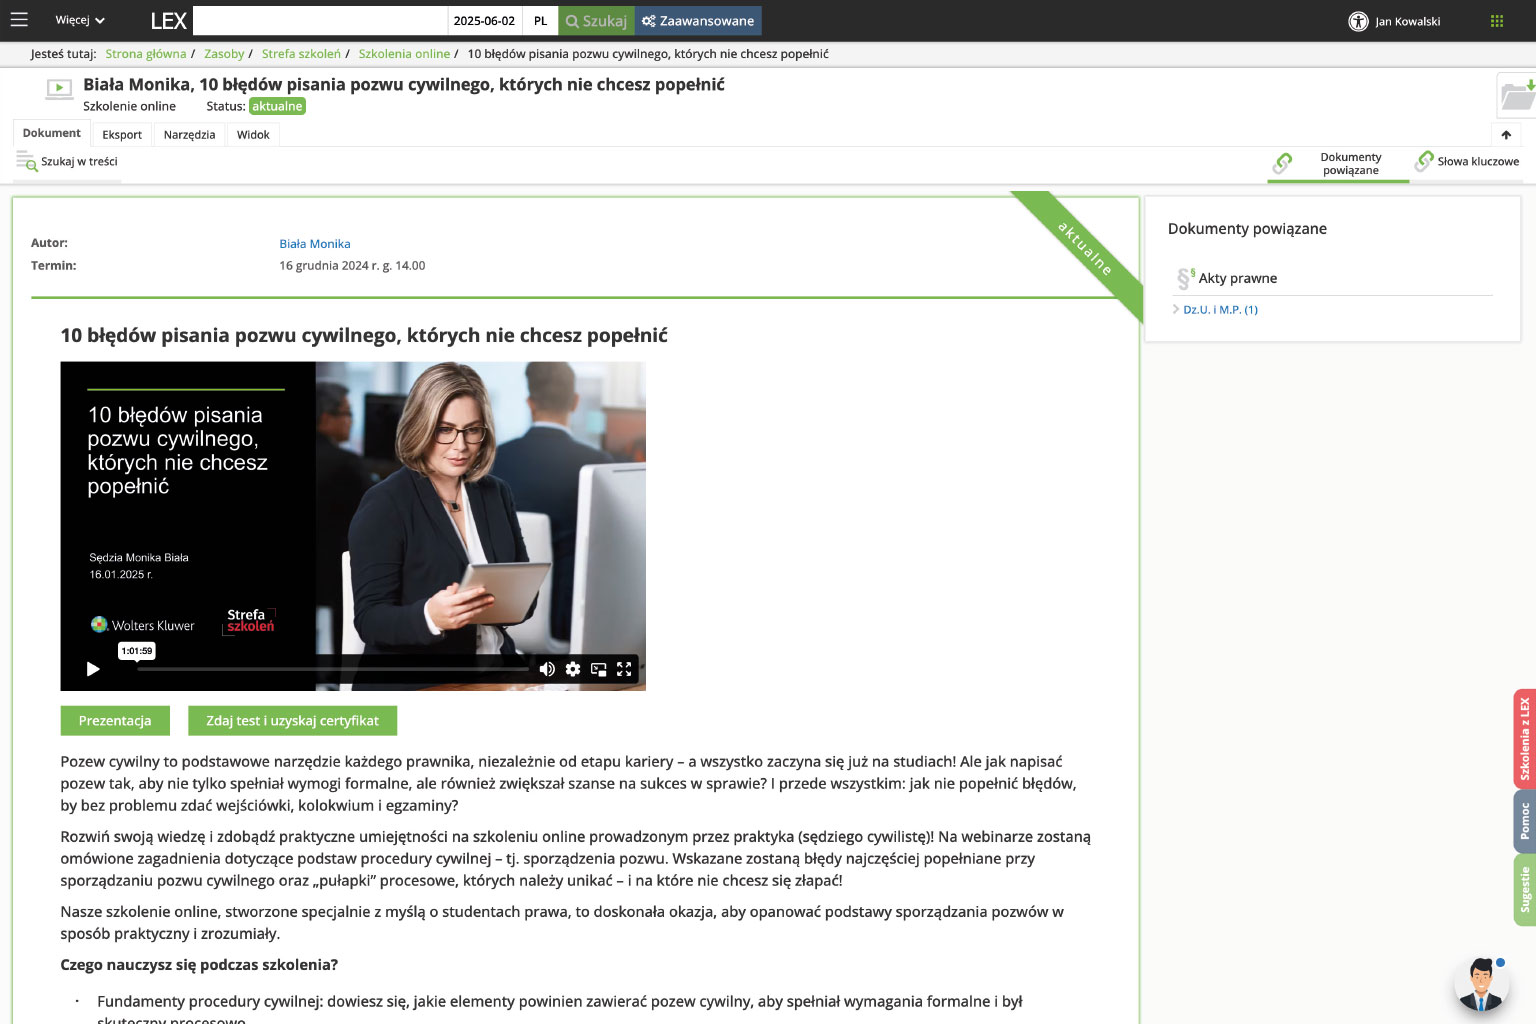
Task: Enable picture-in-picture mode for the video
Action: click(x=599, y=669)
